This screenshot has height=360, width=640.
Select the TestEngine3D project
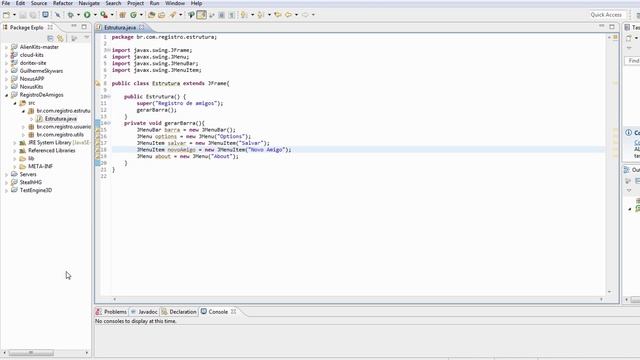pos(36,191)
